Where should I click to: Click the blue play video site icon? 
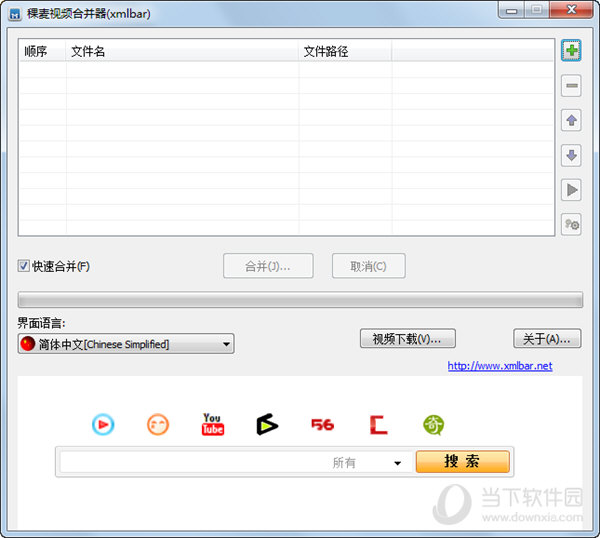(x=103, y=425)
